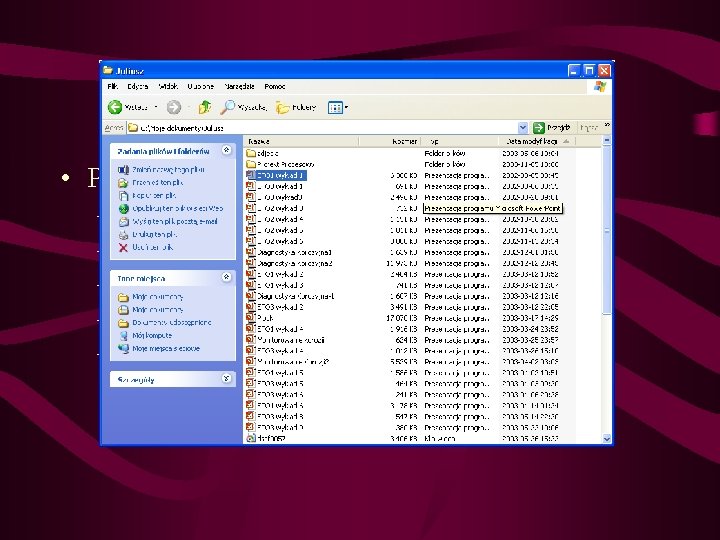This screenshot has width=720, height=540.
Task: Click Wyślij ten plik pocztą e-mail
Action: (x=168, y=221)
